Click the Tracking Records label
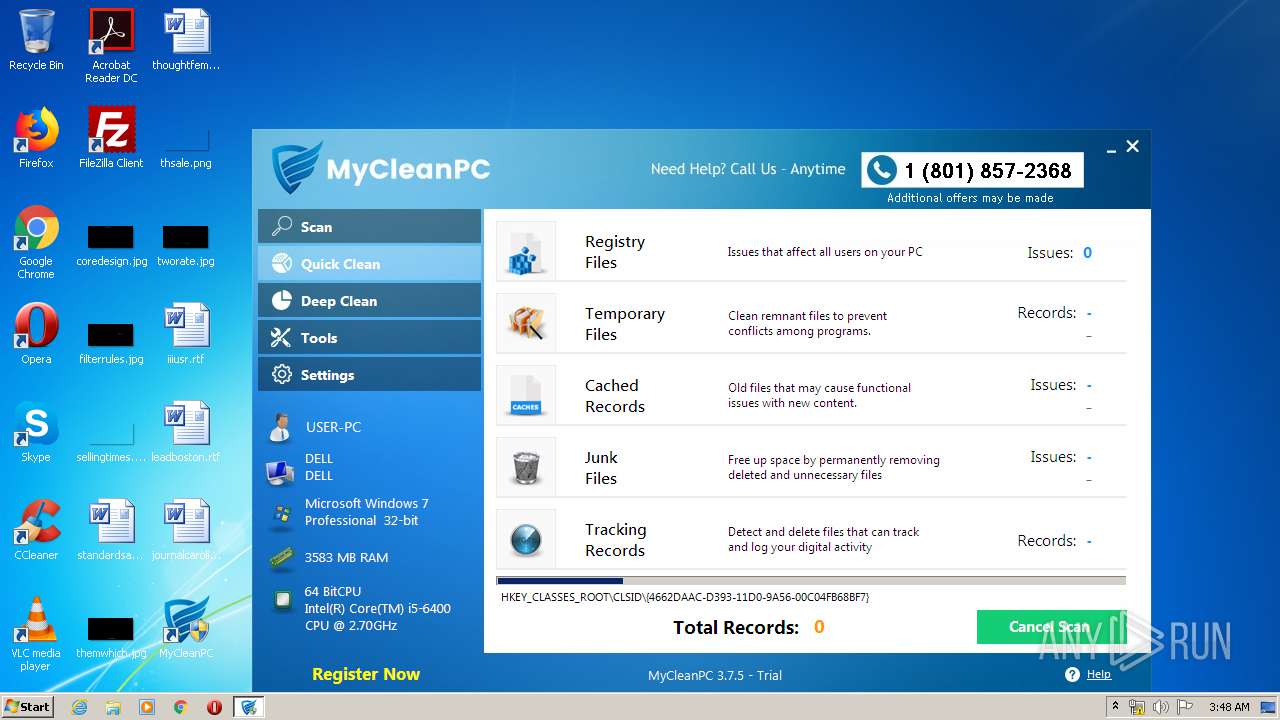 [x=616, y=540]
